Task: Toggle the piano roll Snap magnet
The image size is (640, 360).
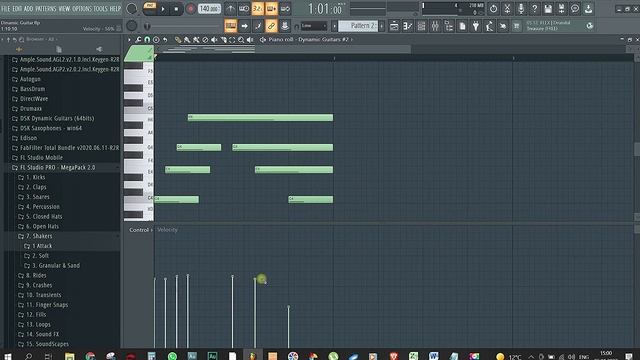Action: pos(147,40)
